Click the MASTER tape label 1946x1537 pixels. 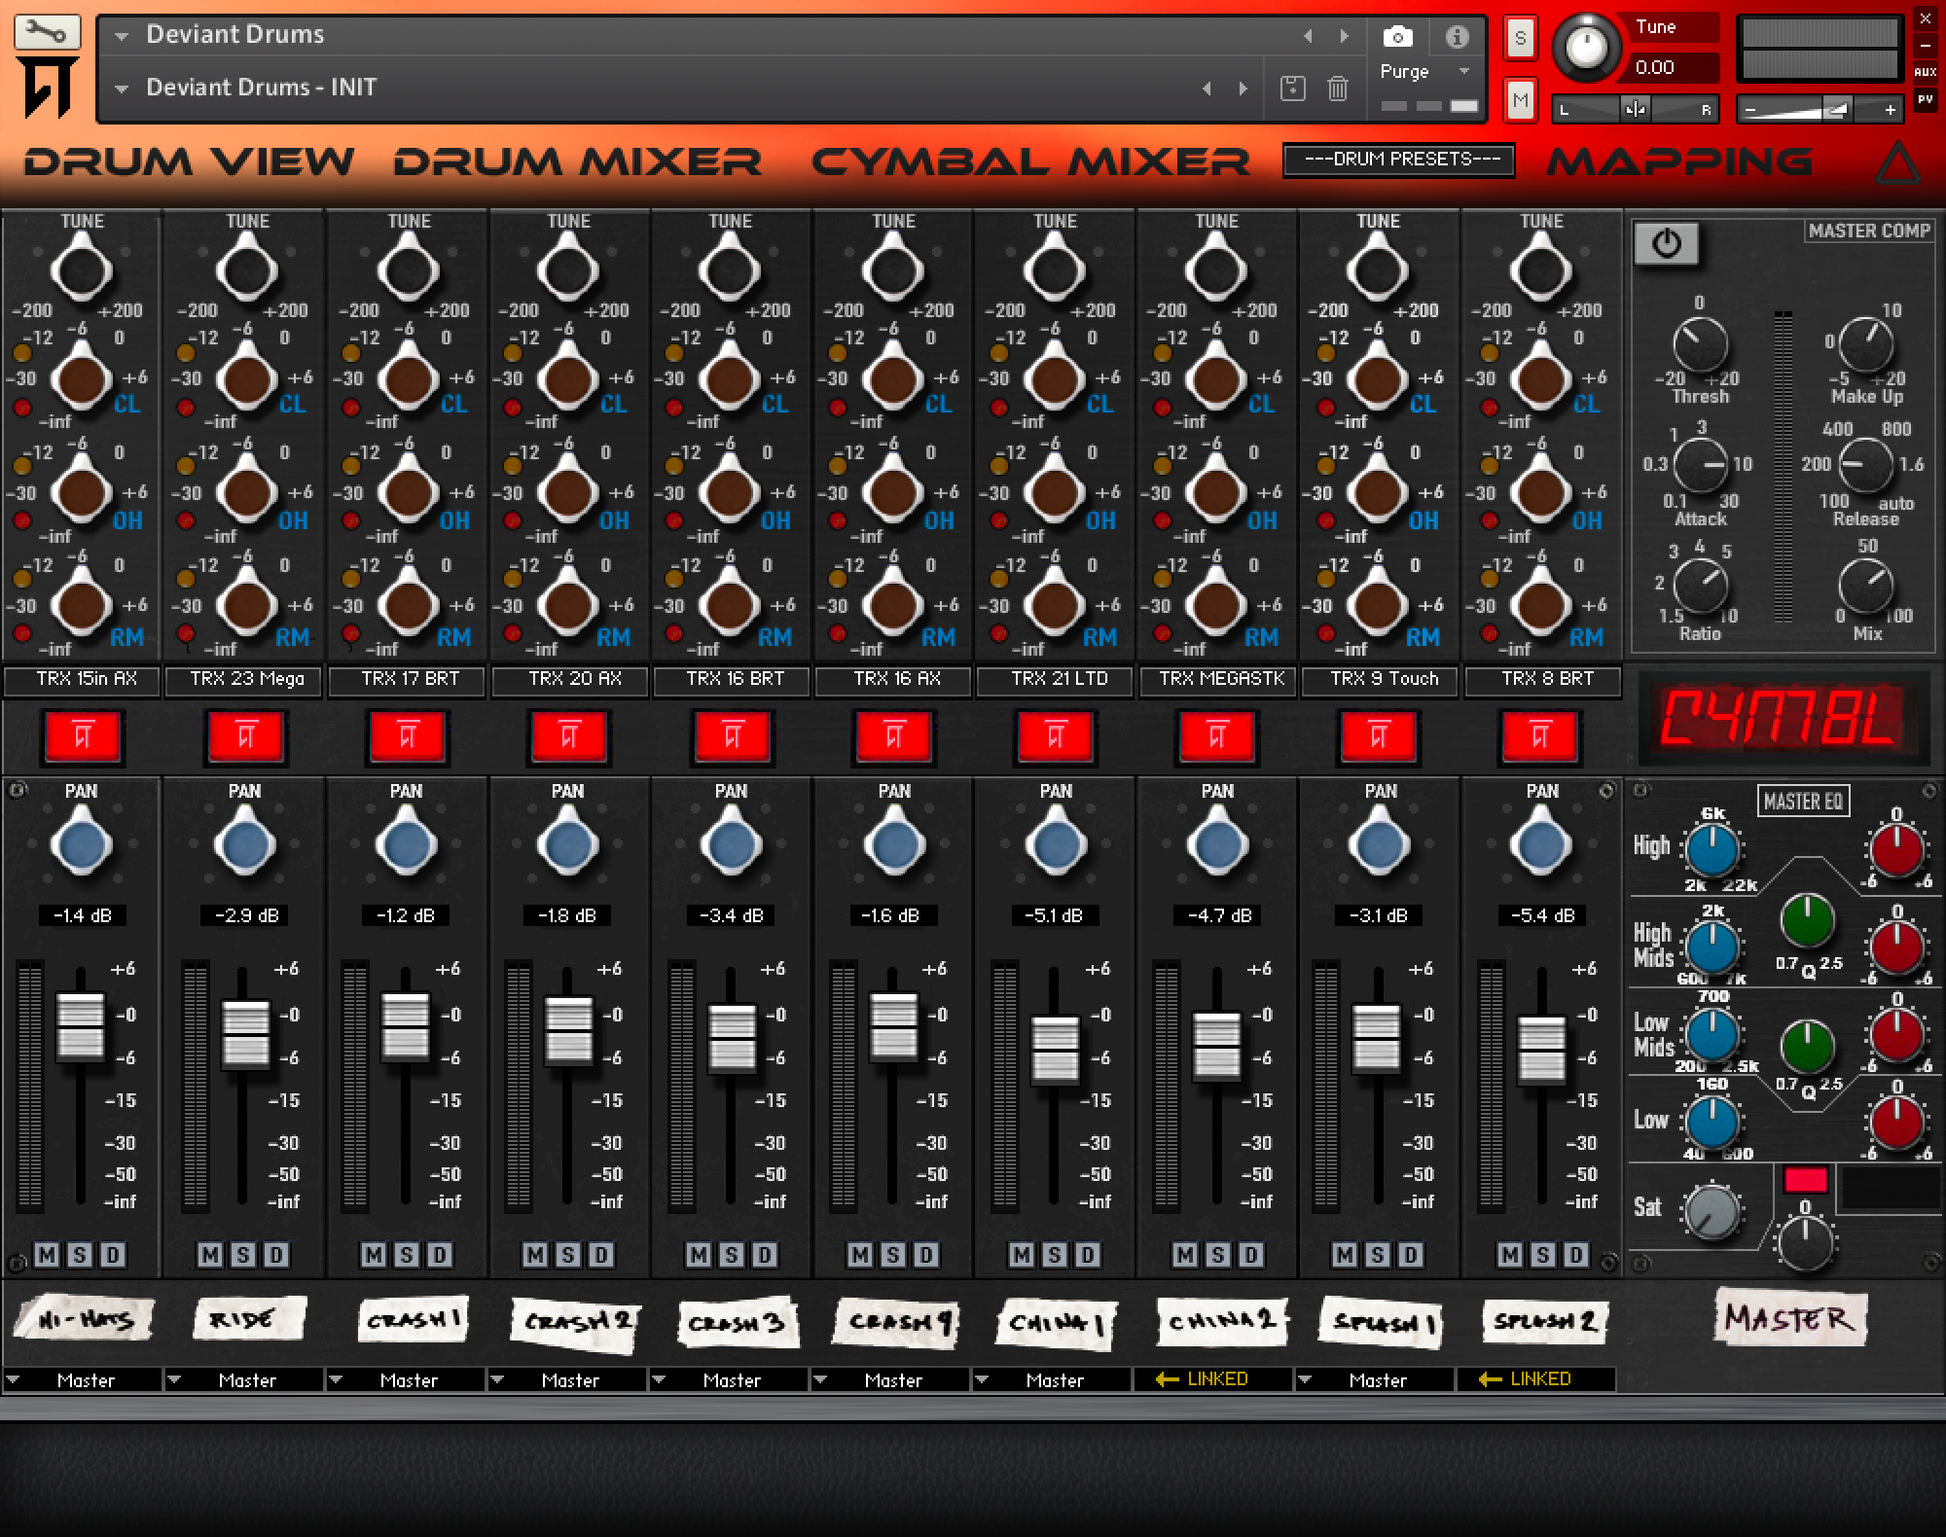[x=1789, y=1318]
